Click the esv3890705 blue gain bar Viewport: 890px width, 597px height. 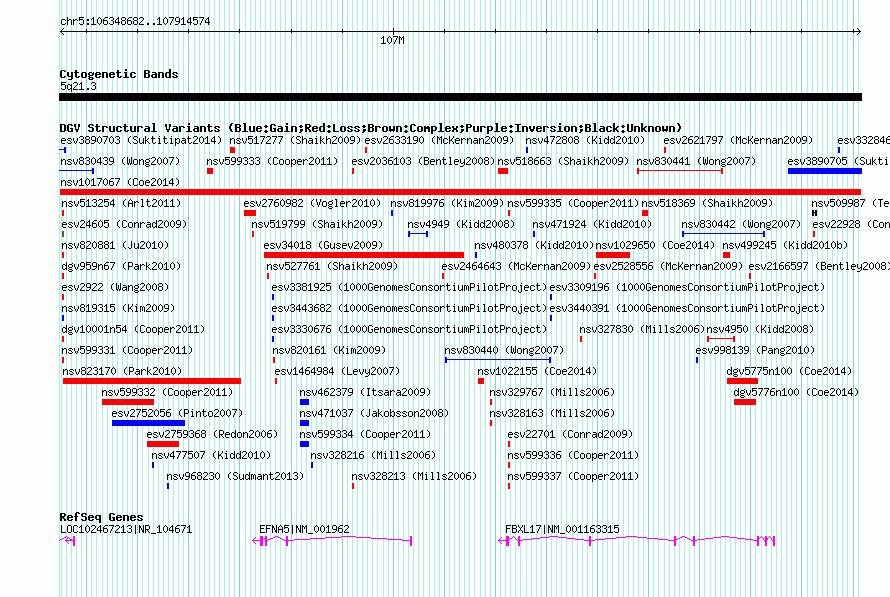tap(825, 171)
